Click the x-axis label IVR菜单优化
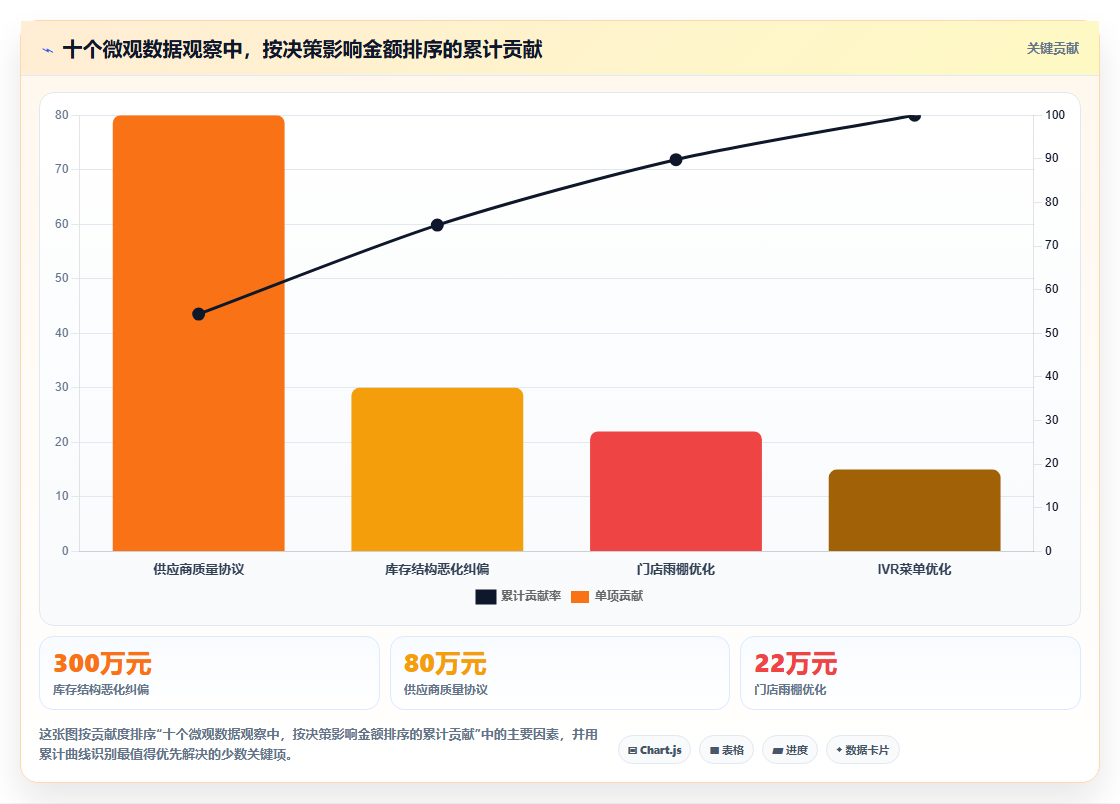 click(x=914, y=569)
